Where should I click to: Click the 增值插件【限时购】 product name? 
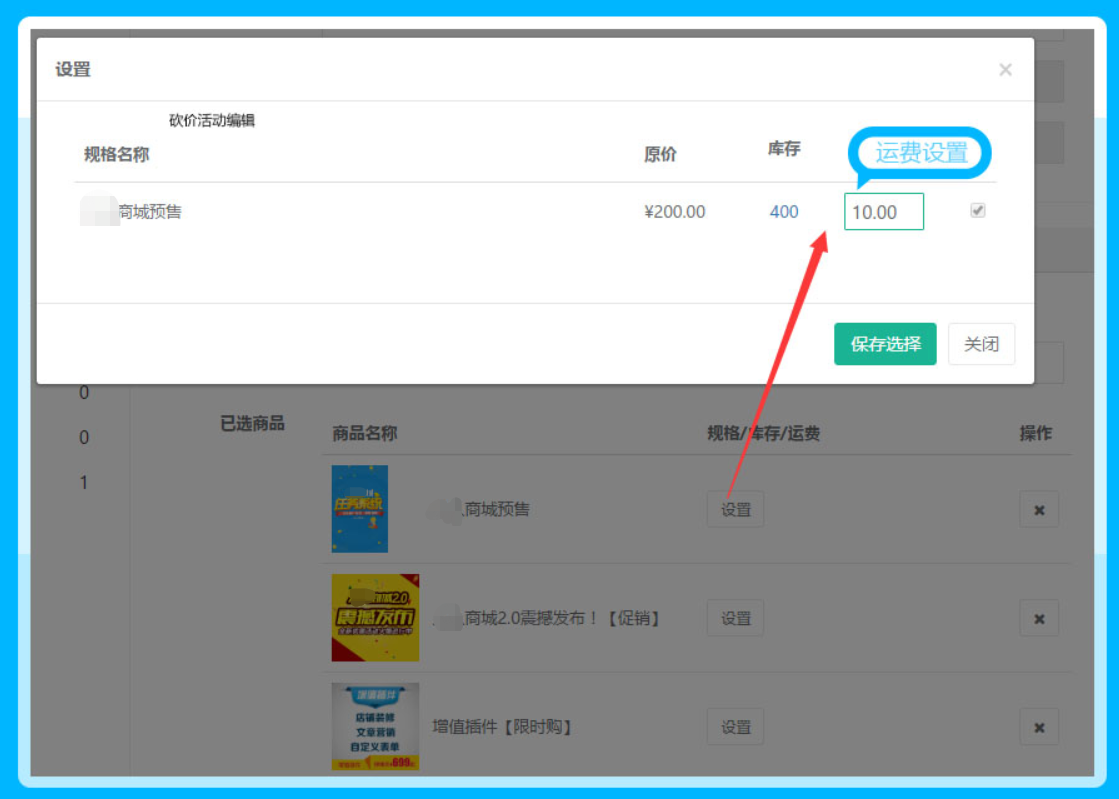tap(502, 726)
